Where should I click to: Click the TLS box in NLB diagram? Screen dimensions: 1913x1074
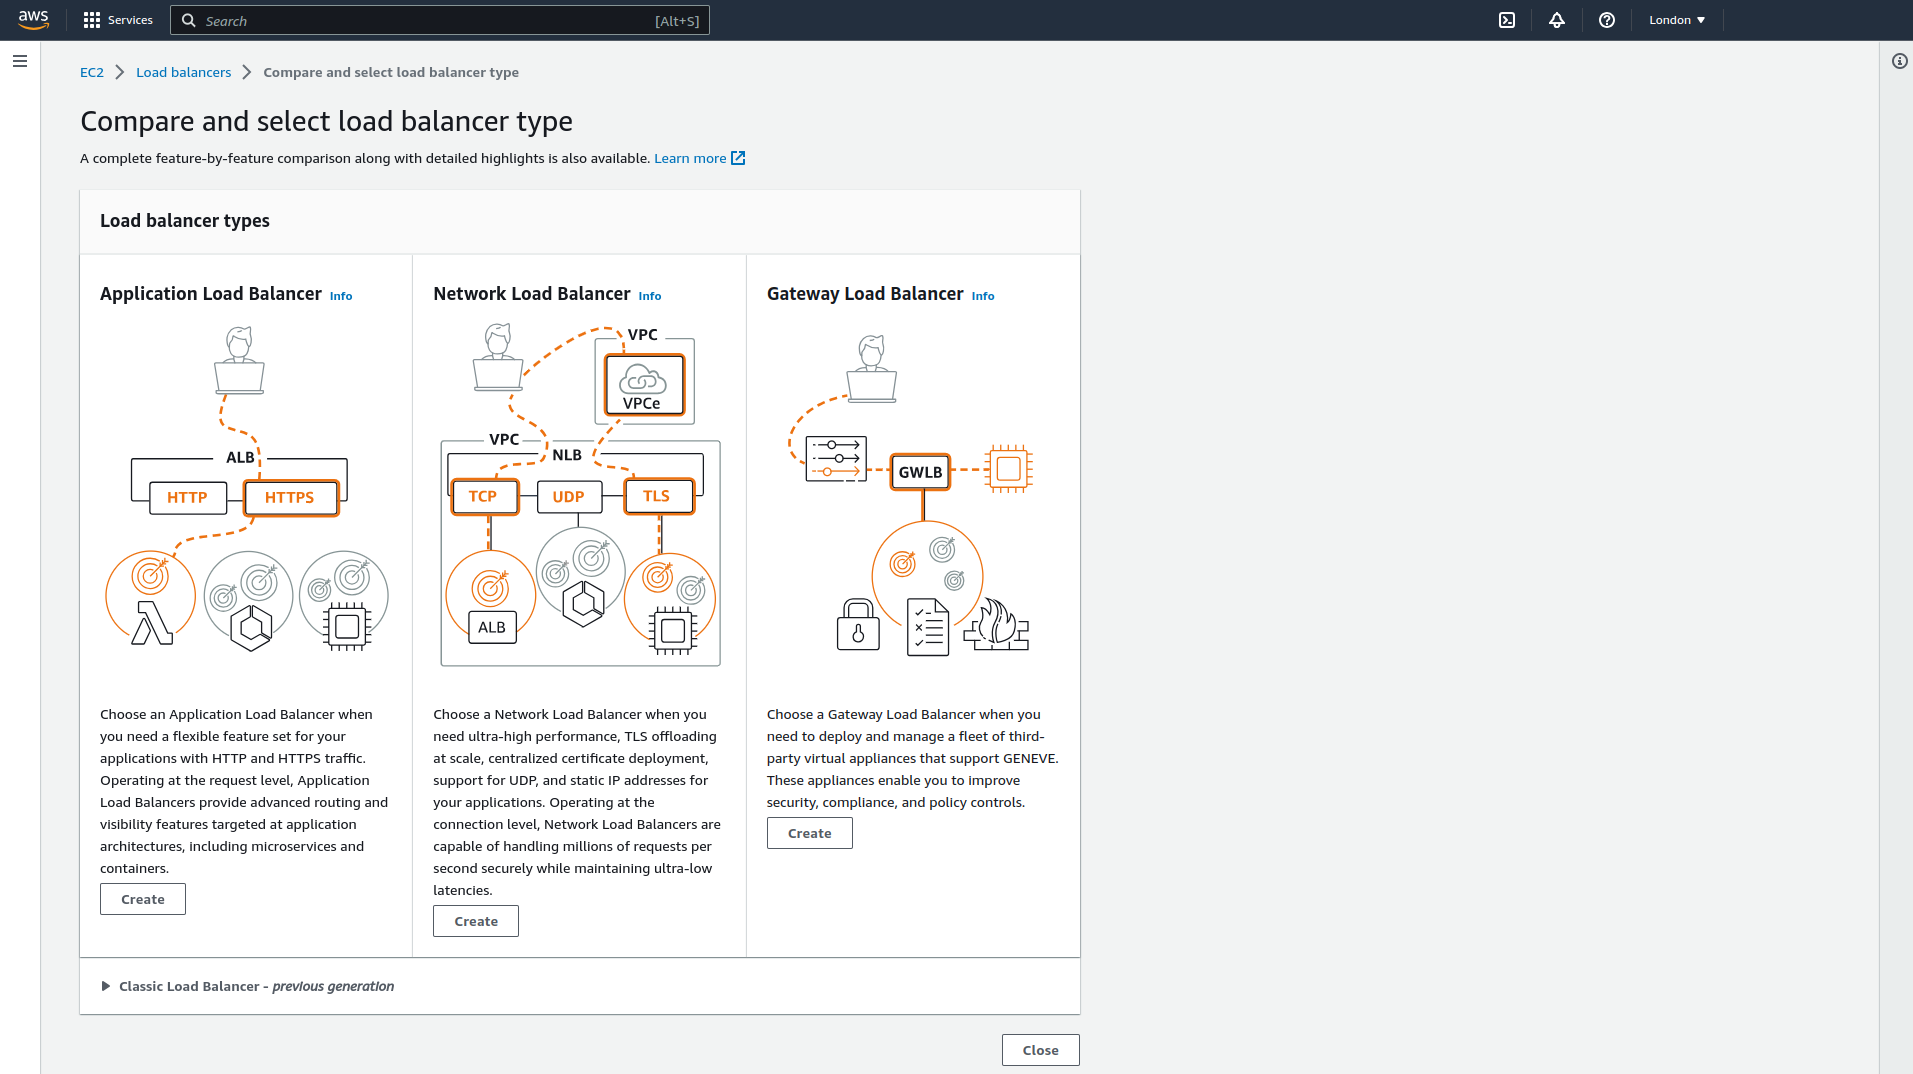659,496
